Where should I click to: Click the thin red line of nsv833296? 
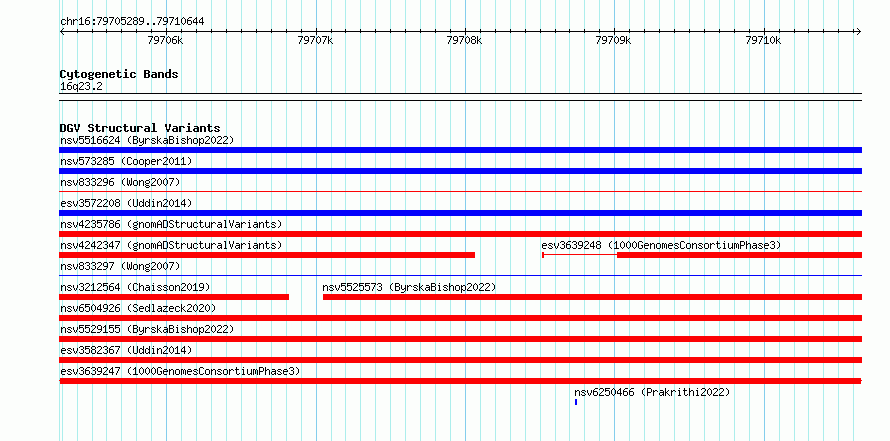click(460, 192)
